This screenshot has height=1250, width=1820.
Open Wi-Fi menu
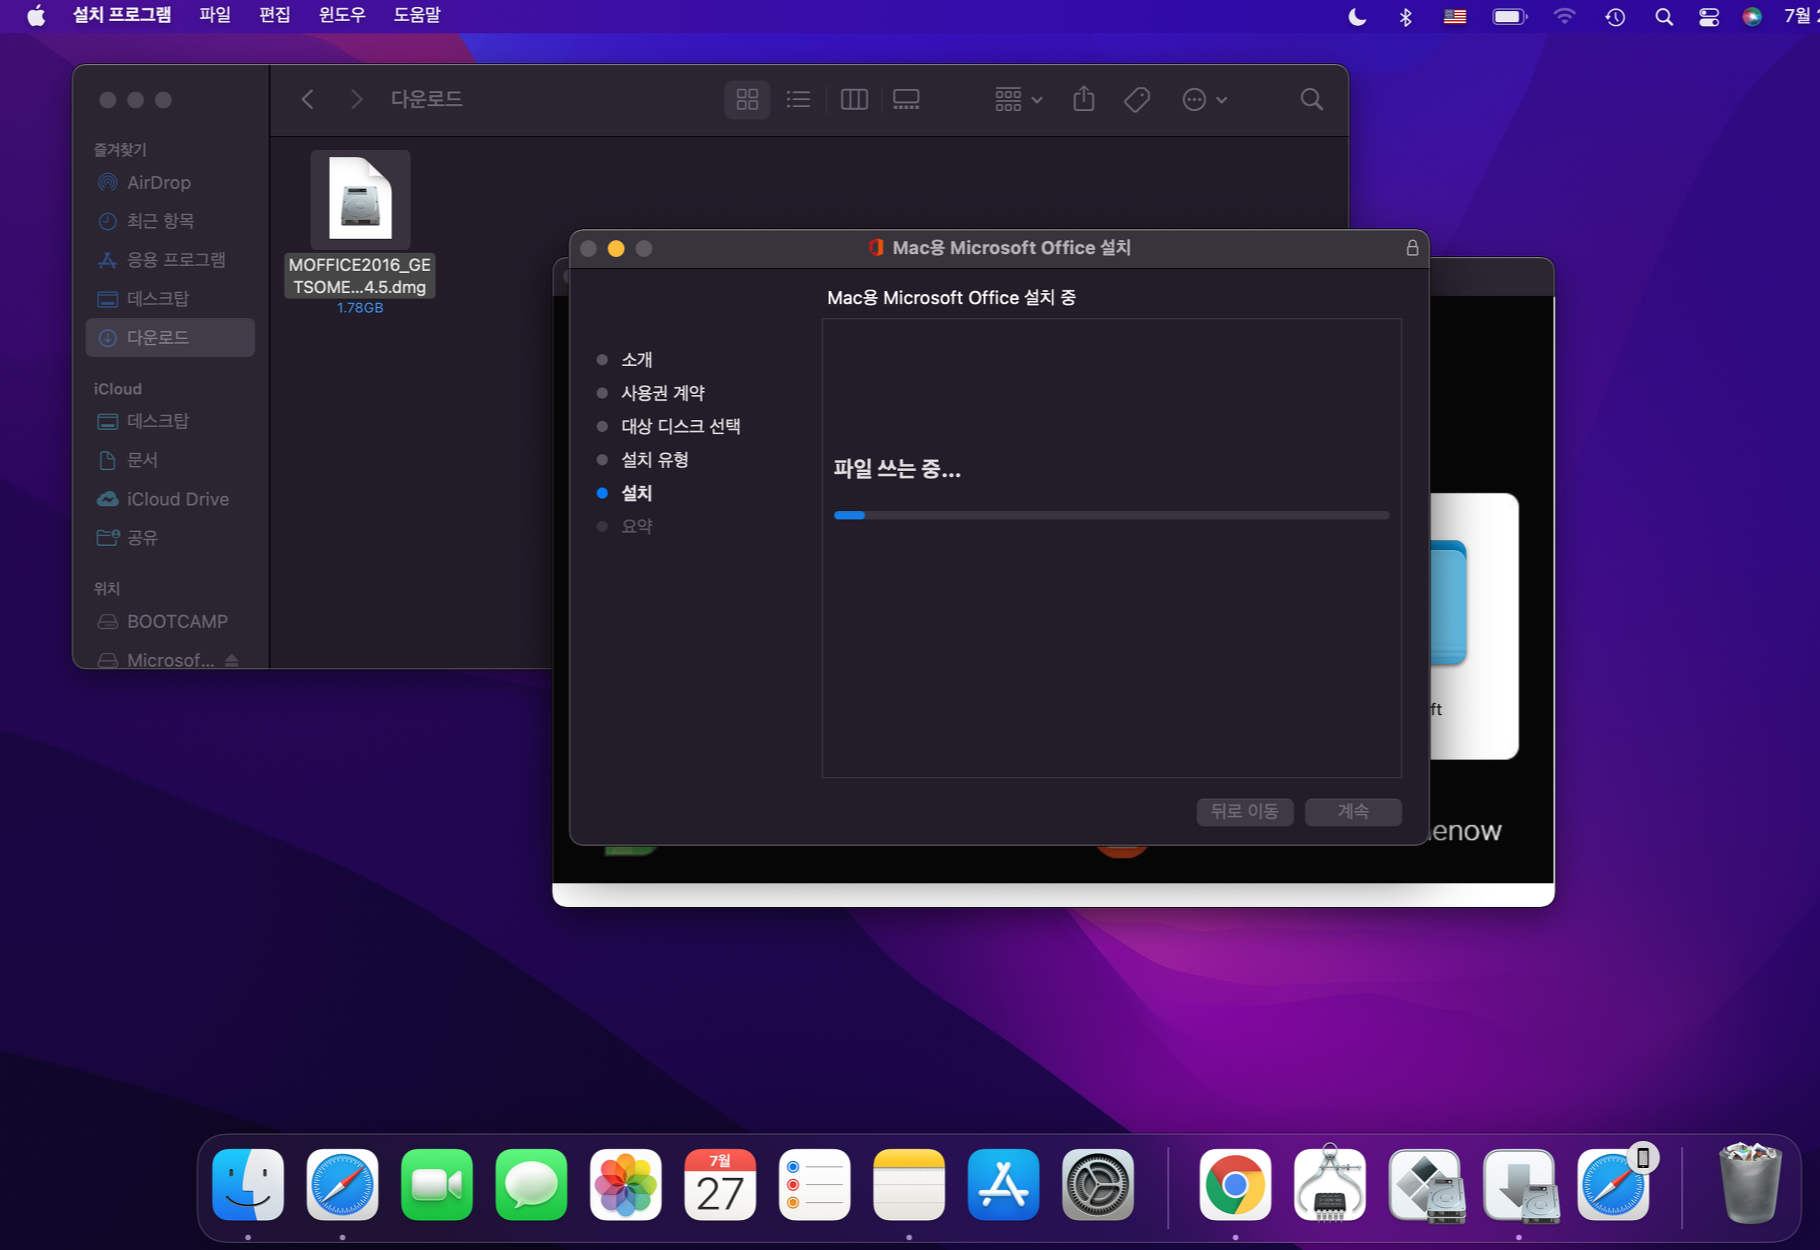coord(1564,17)
